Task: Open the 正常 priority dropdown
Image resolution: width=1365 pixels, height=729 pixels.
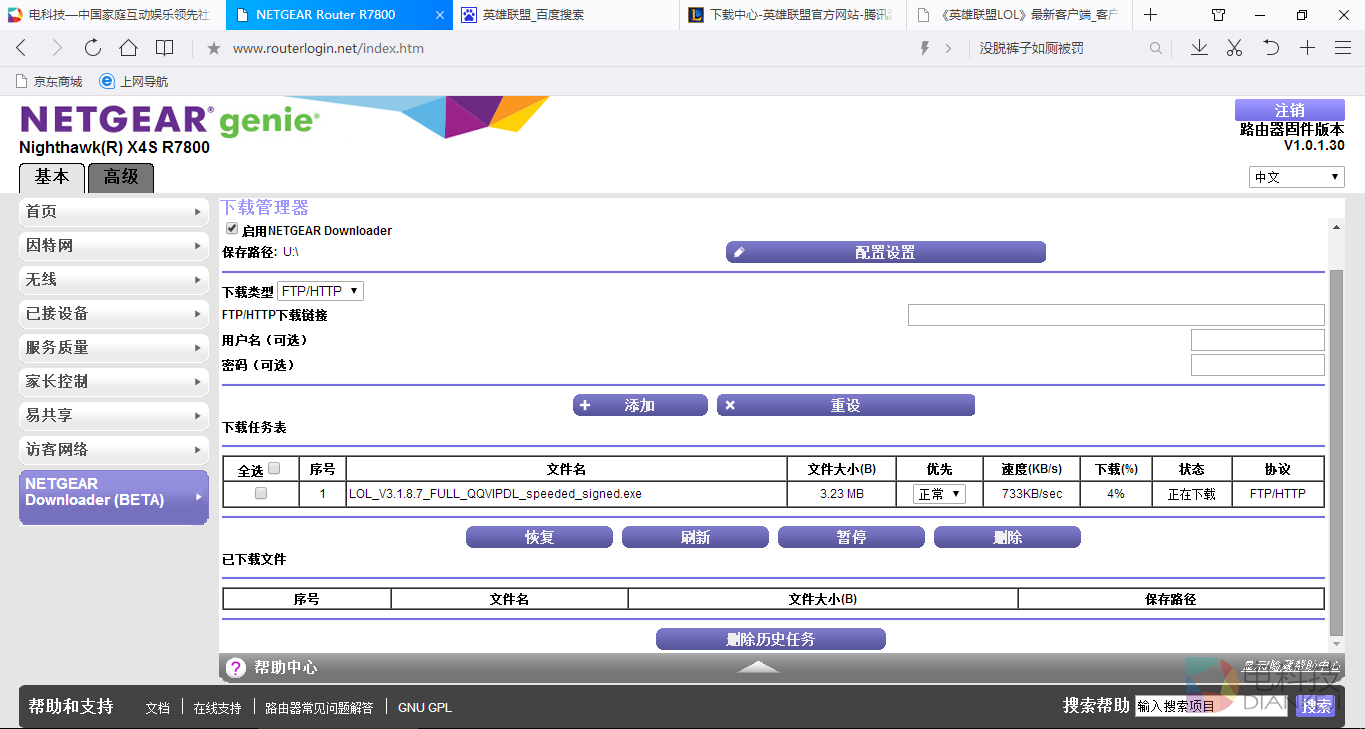Action: tap(939, 494)
